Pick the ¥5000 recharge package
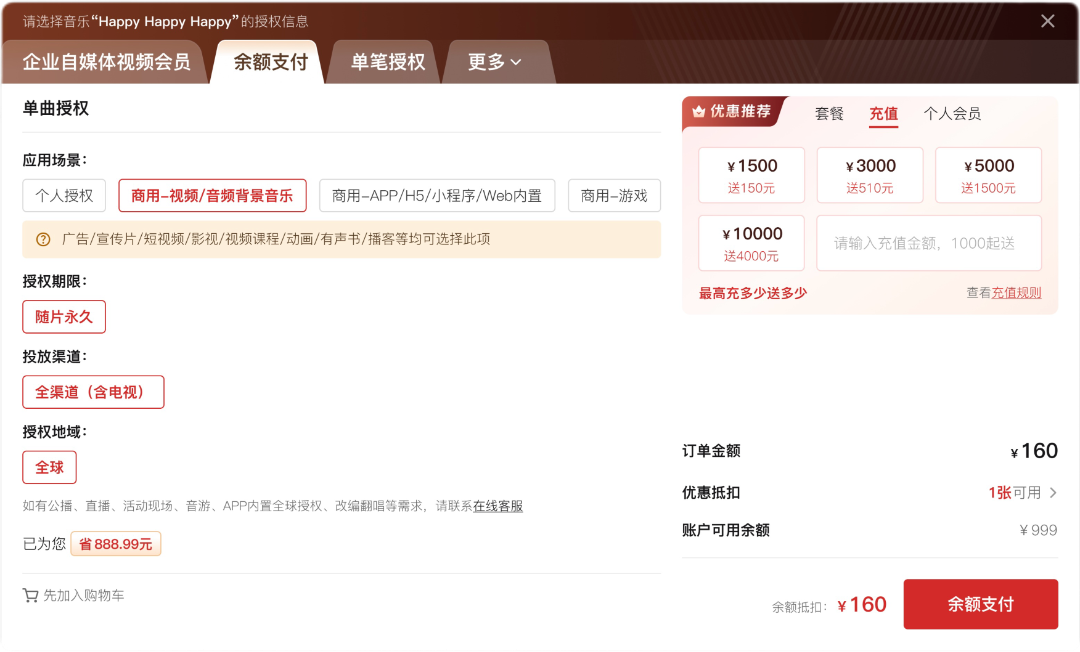The image size is (1080, 652). [988, 176]
